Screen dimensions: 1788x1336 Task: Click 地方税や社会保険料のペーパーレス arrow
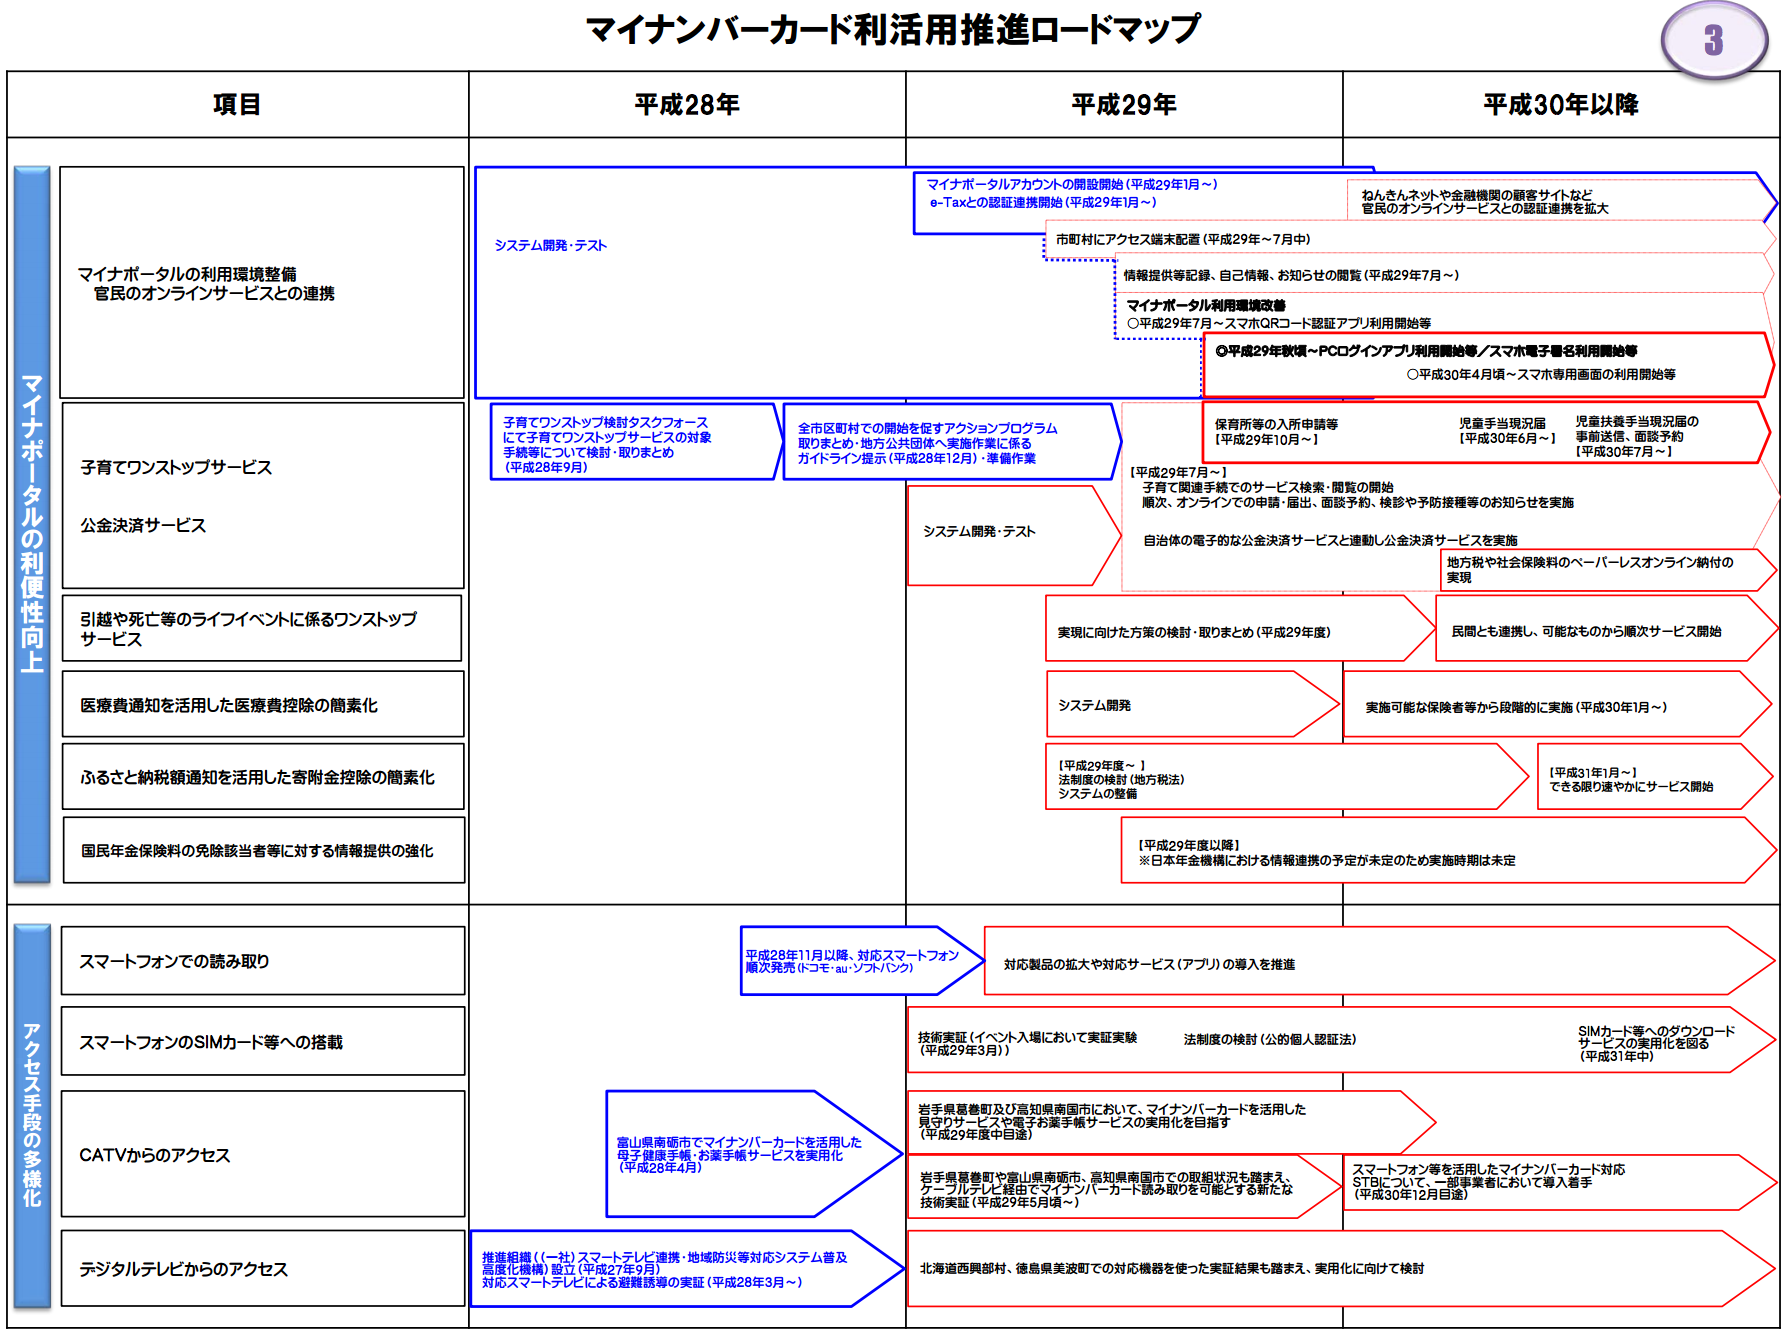[x=1607, y=569]
